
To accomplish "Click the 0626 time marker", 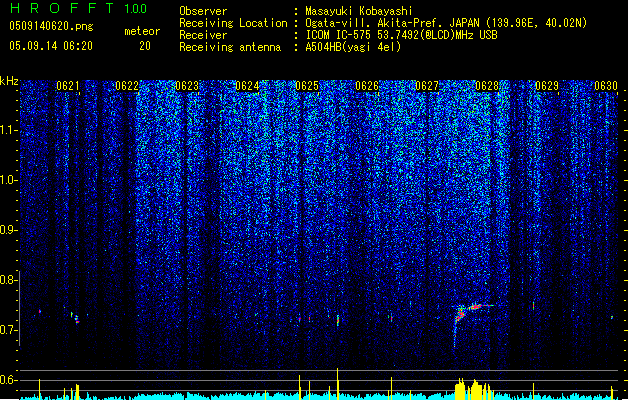I will (x=367, y=86).
